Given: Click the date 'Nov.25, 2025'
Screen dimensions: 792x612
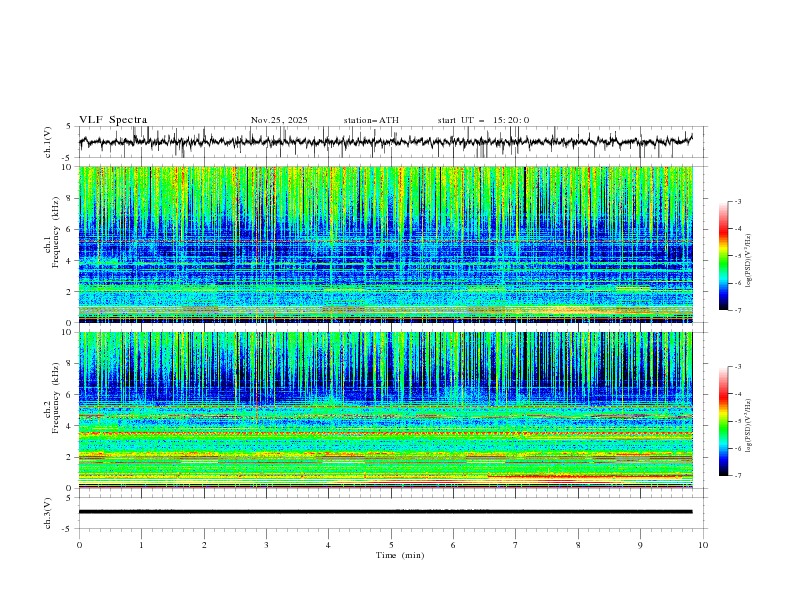Looking at the screenshot, I should coord(279,120).
